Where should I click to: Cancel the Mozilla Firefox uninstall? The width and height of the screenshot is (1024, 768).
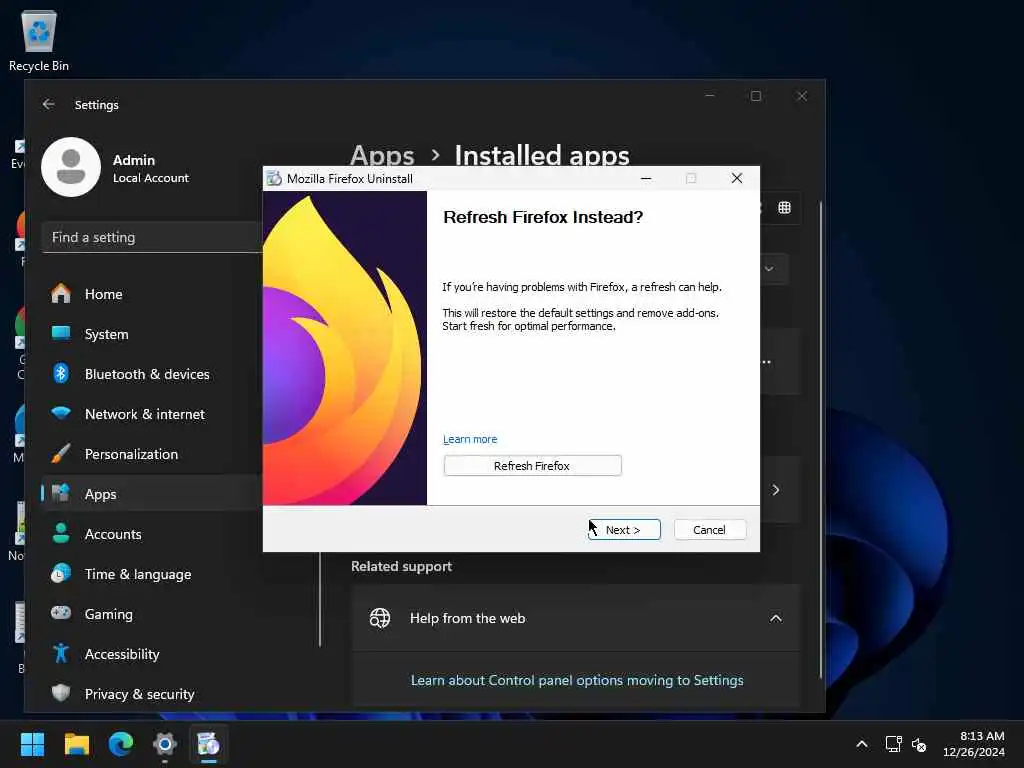coord(709,530)
